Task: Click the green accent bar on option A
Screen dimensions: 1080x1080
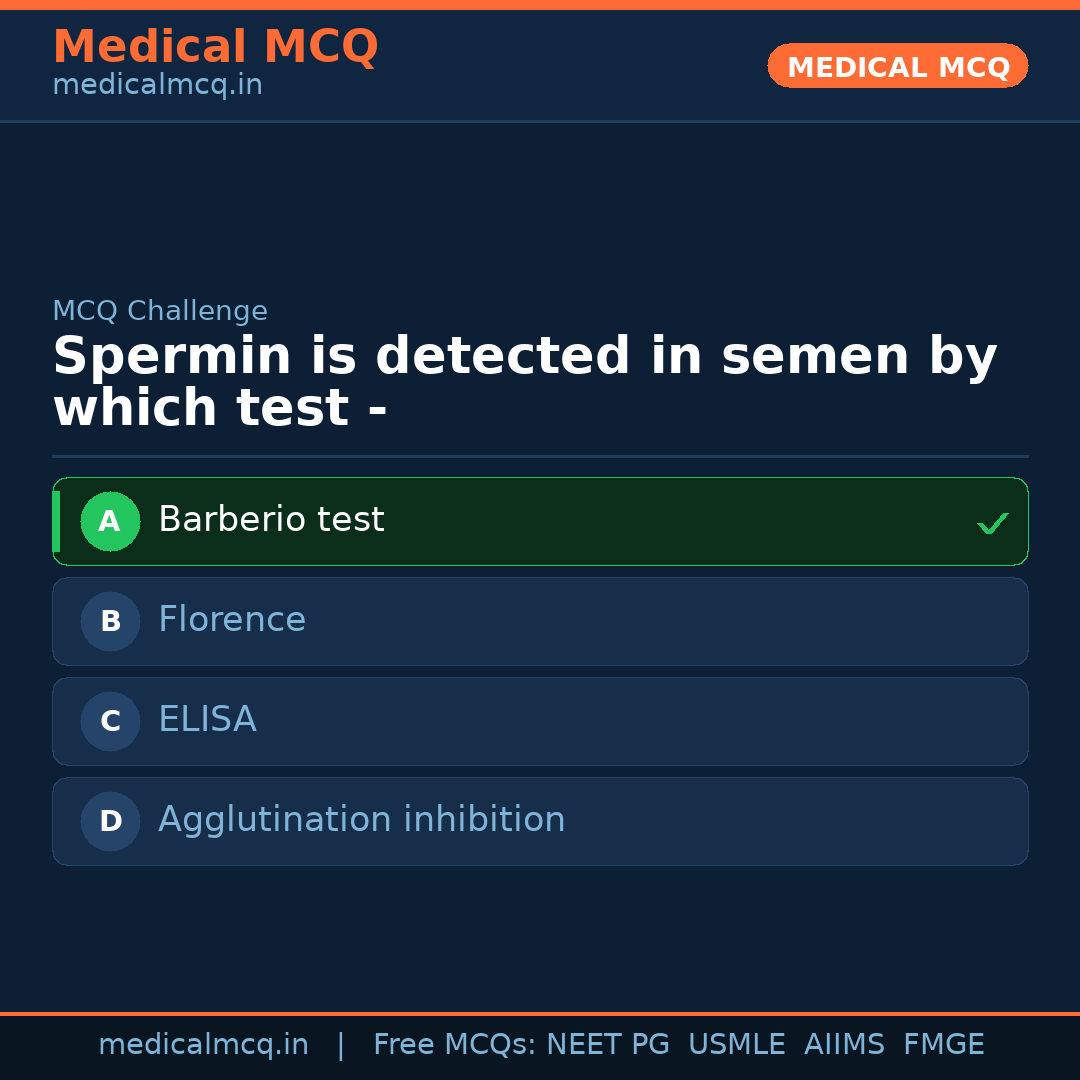Action: (56, 521)
